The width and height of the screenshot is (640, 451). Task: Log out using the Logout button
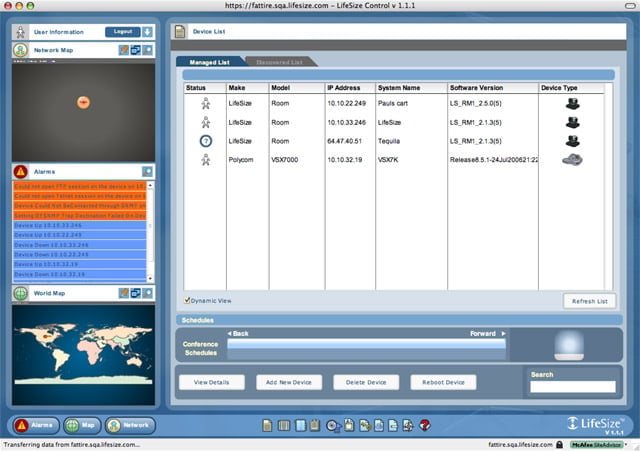pos(123,32)
